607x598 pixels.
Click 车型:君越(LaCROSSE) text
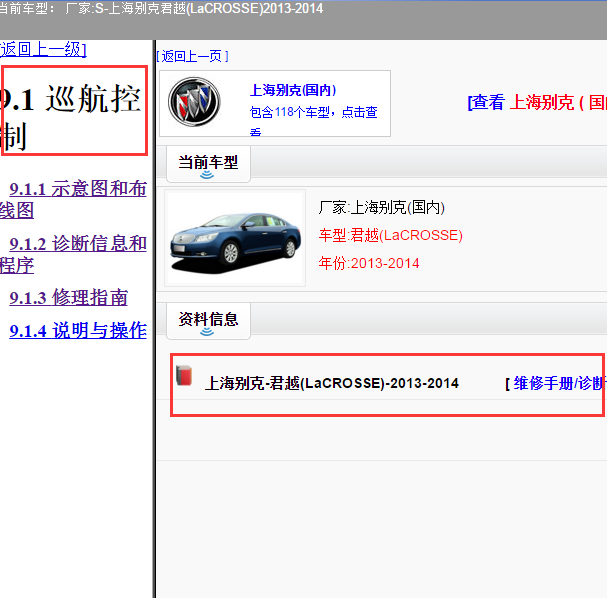391,235
